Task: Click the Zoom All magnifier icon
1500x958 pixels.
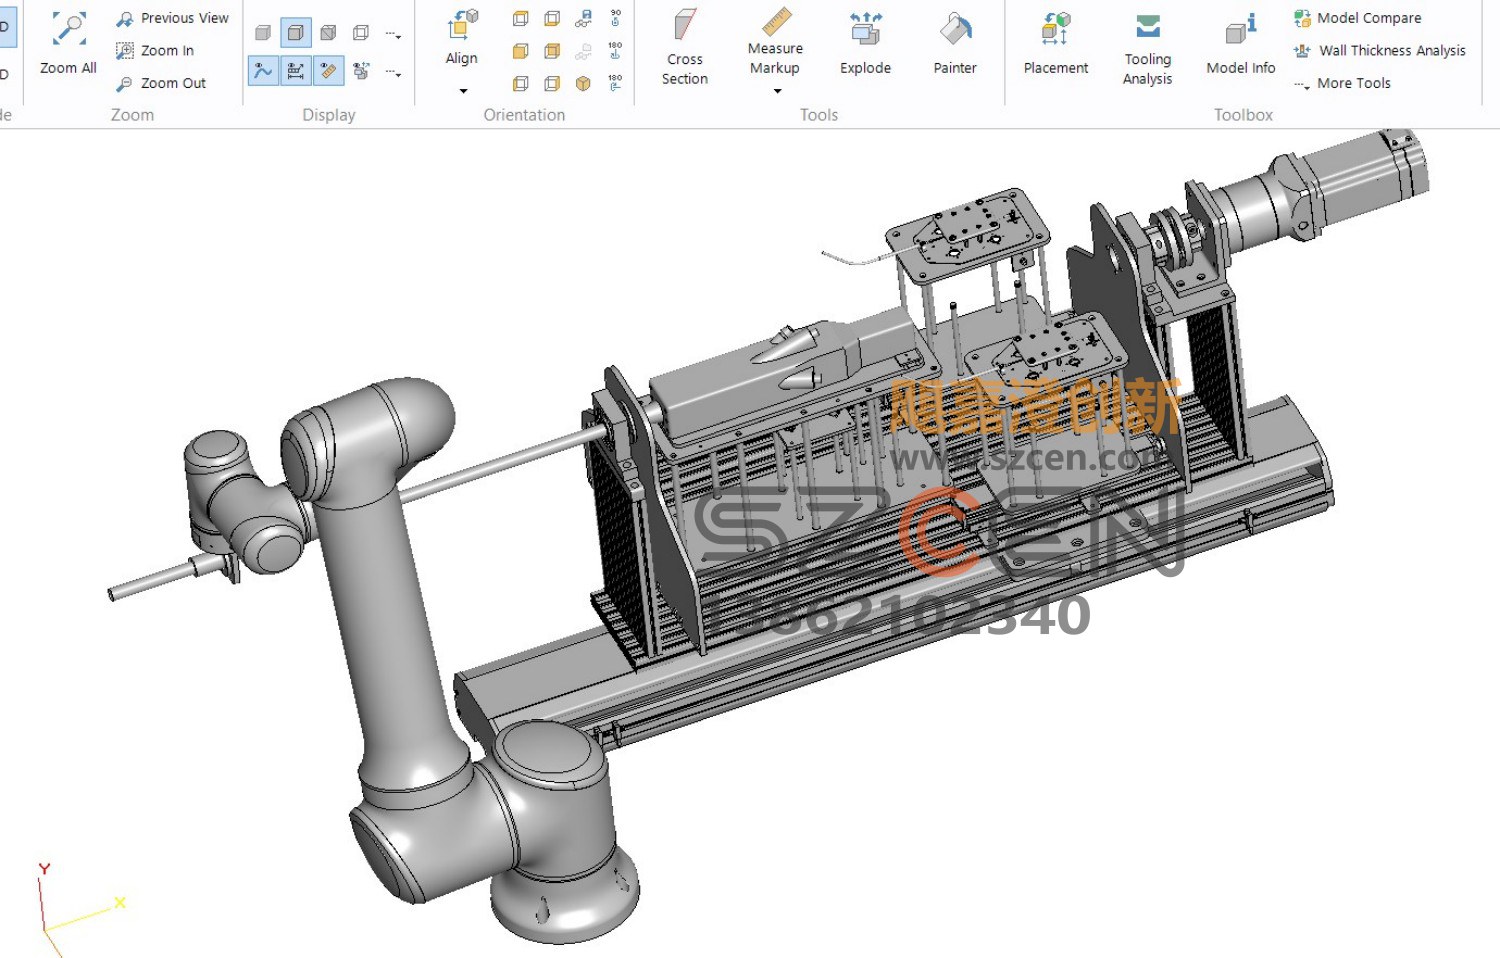Action: (68, 30)
